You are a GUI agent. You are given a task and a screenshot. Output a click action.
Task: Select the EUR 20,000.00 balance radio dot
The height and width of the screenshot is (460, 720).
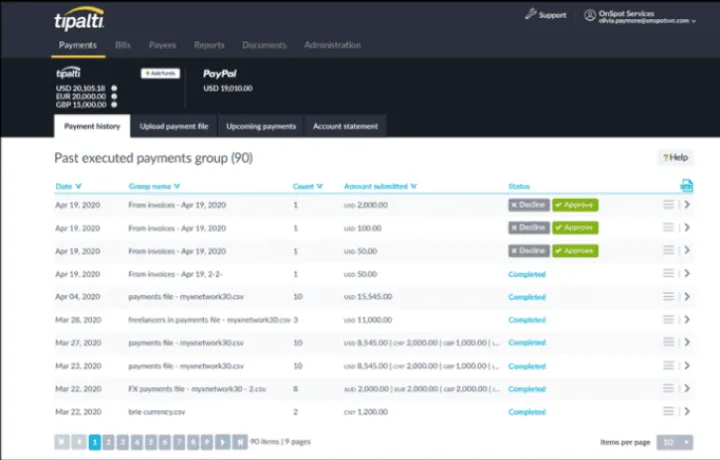(116, 97)
